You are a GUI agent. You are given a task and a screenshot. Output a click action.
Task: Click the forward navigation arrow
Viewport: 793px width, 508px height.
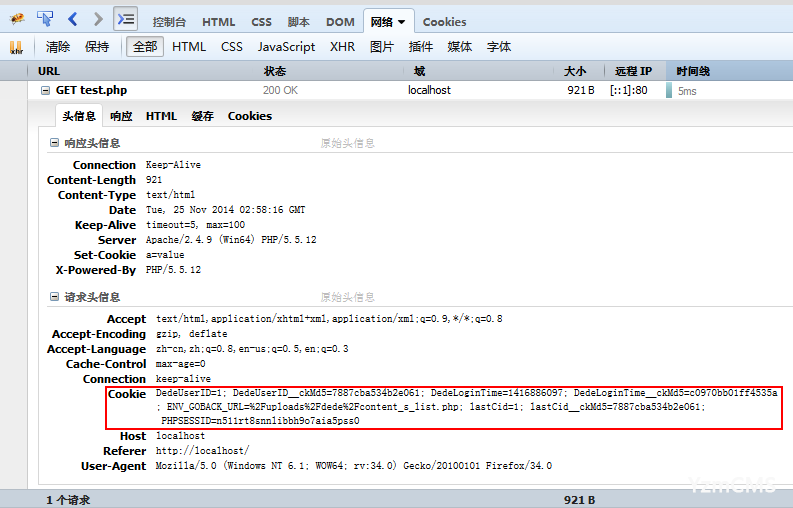(97, 19)
